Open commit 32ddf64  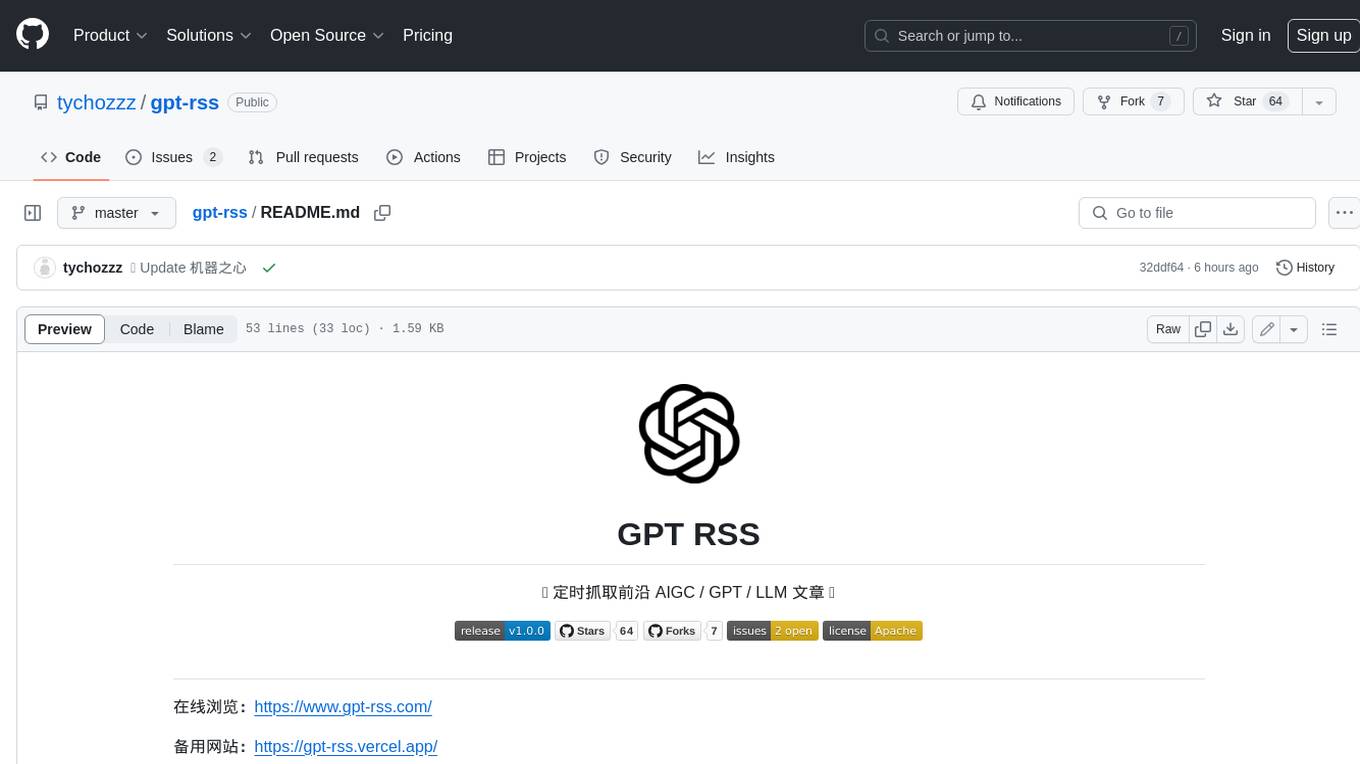[1161, 268]
